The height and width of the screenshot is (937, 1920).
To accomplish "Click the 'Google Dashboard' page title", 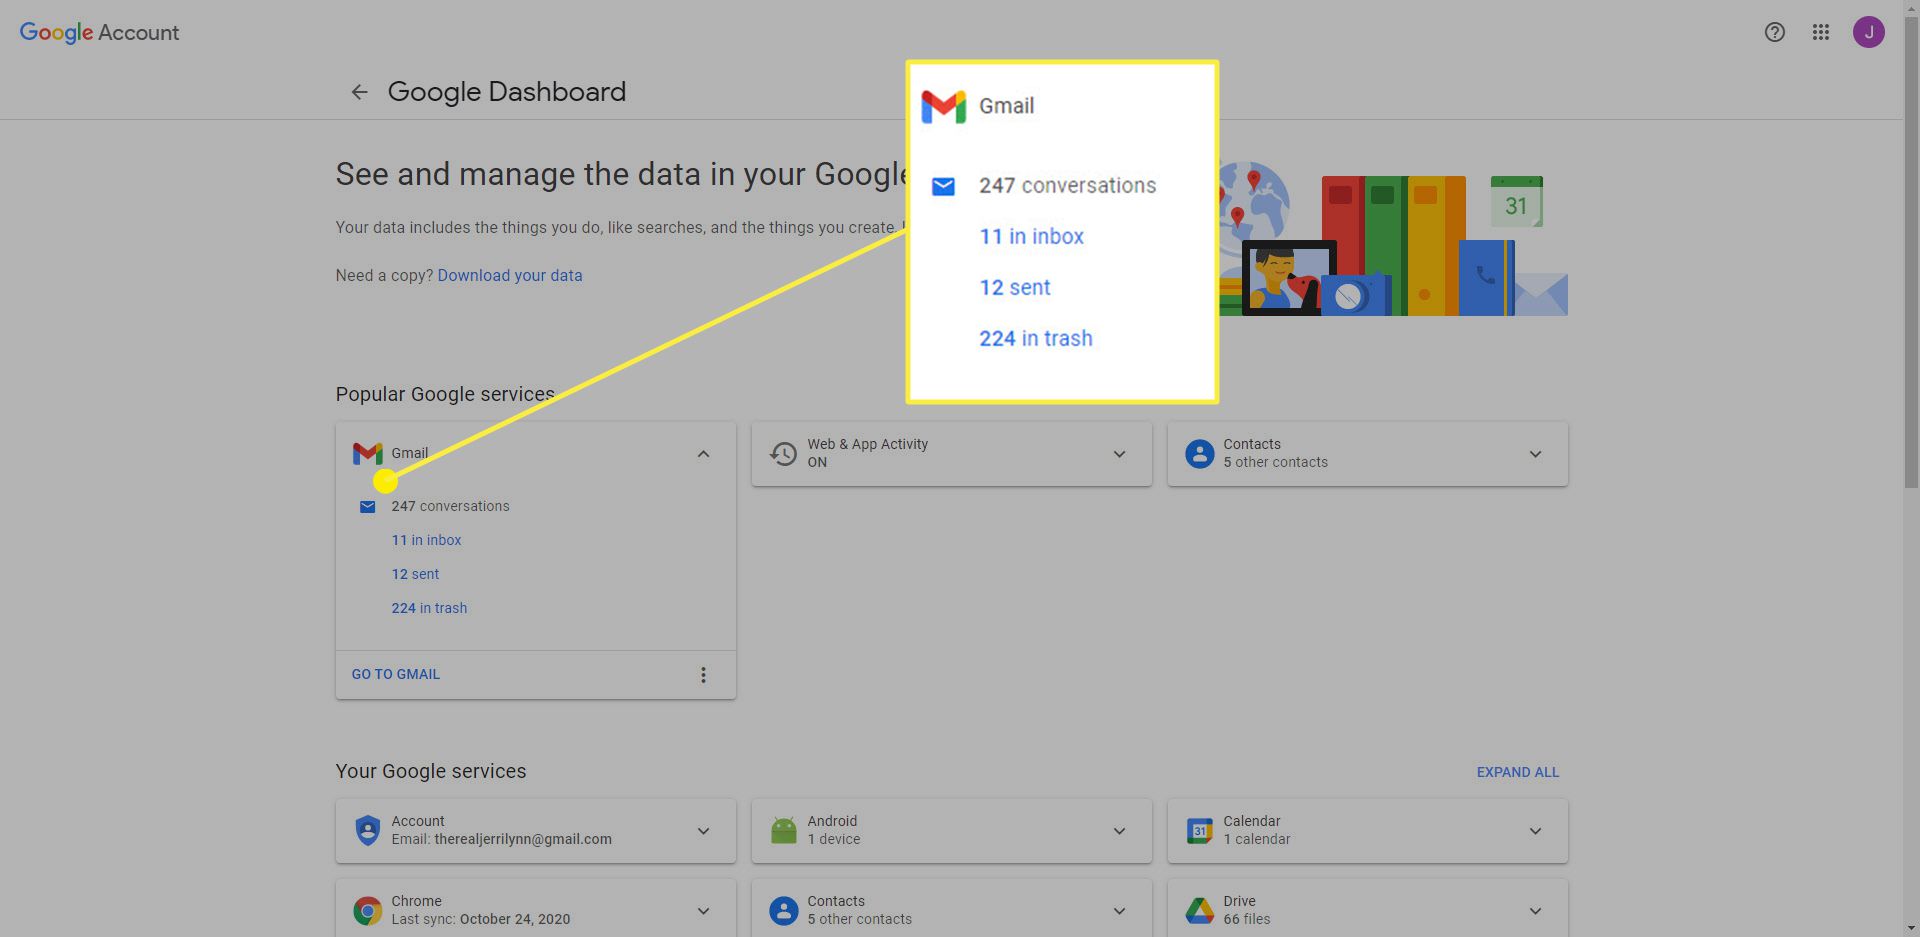I will [507, 92].
